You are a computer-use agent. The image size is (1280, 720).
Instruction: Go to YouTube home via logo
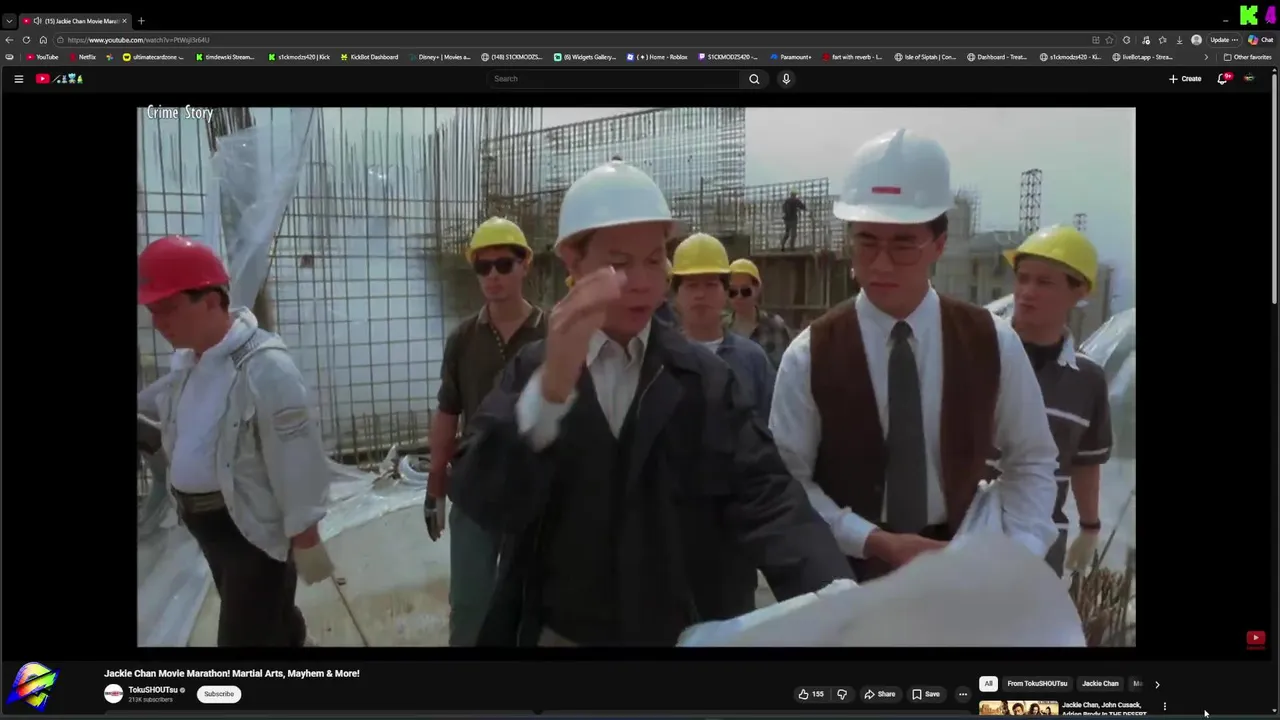[59, 79]
